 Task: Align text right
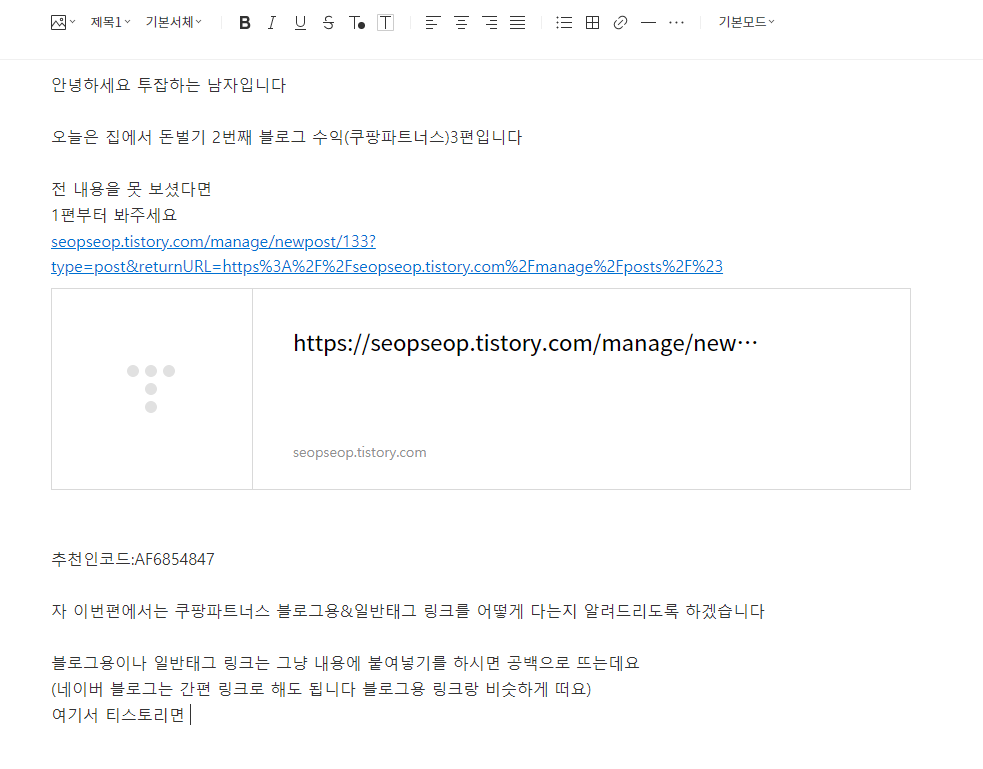click(x=490, y=23)
